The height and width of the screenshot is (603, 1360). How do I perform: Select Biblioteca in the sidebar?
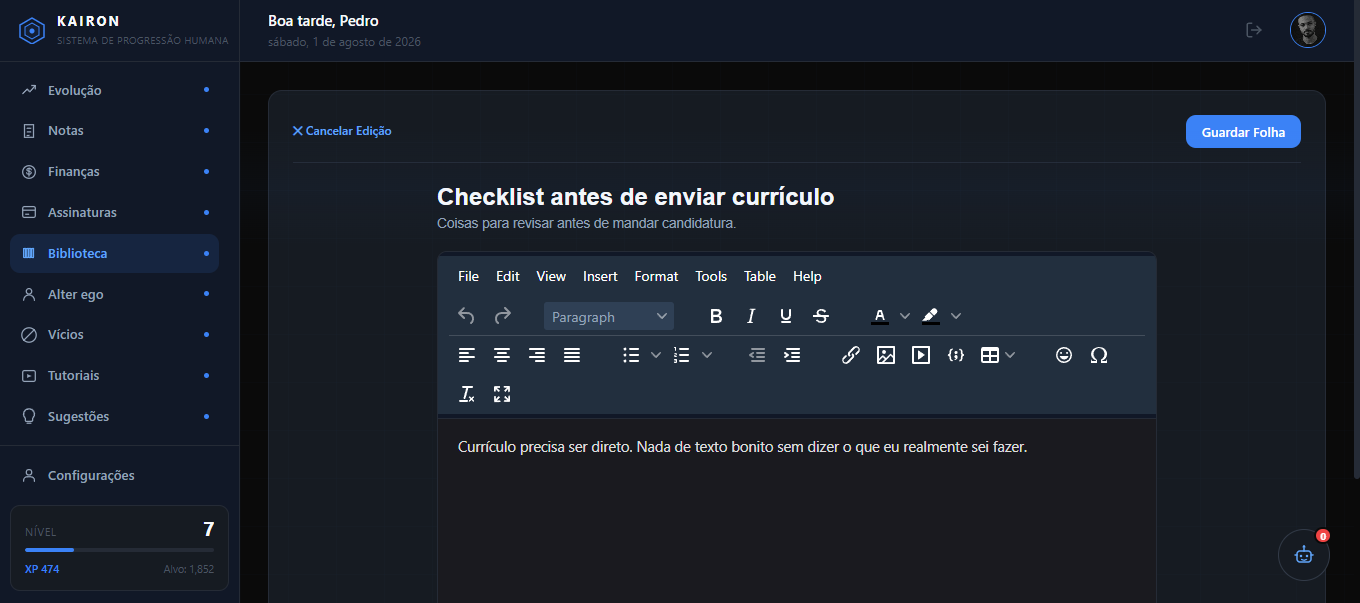pos(114,254)
